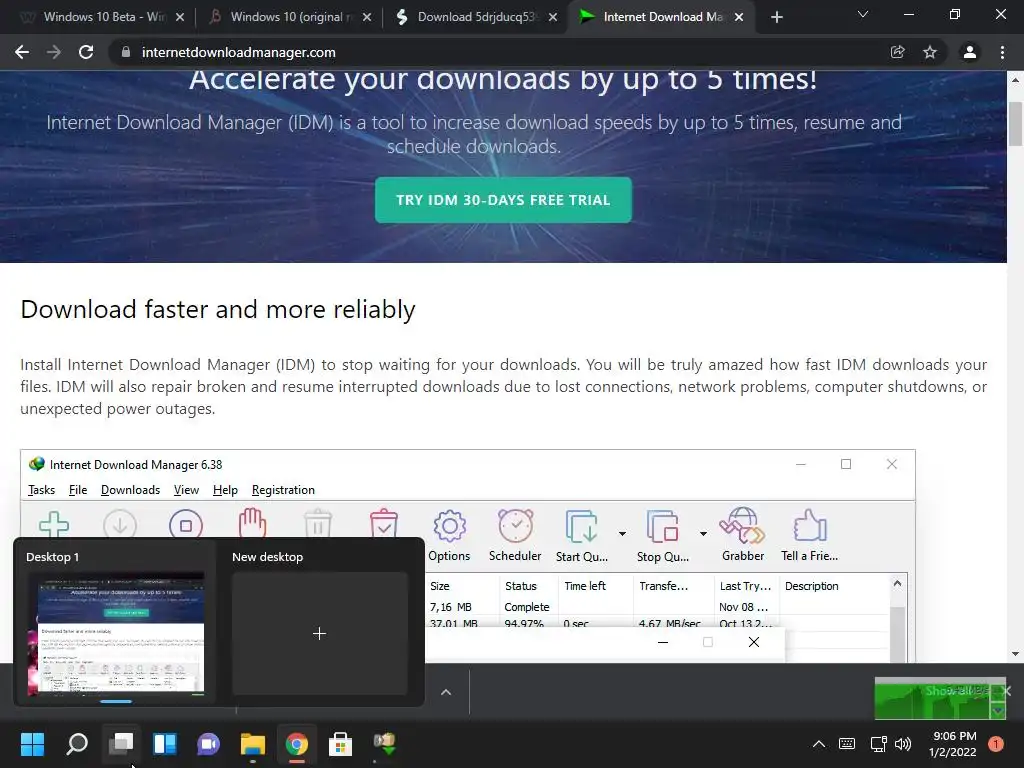Click the Size column header
Image resolution: width=1024 pixels, height=768 pixels.
pyautogui.click(x=462, y=586)
